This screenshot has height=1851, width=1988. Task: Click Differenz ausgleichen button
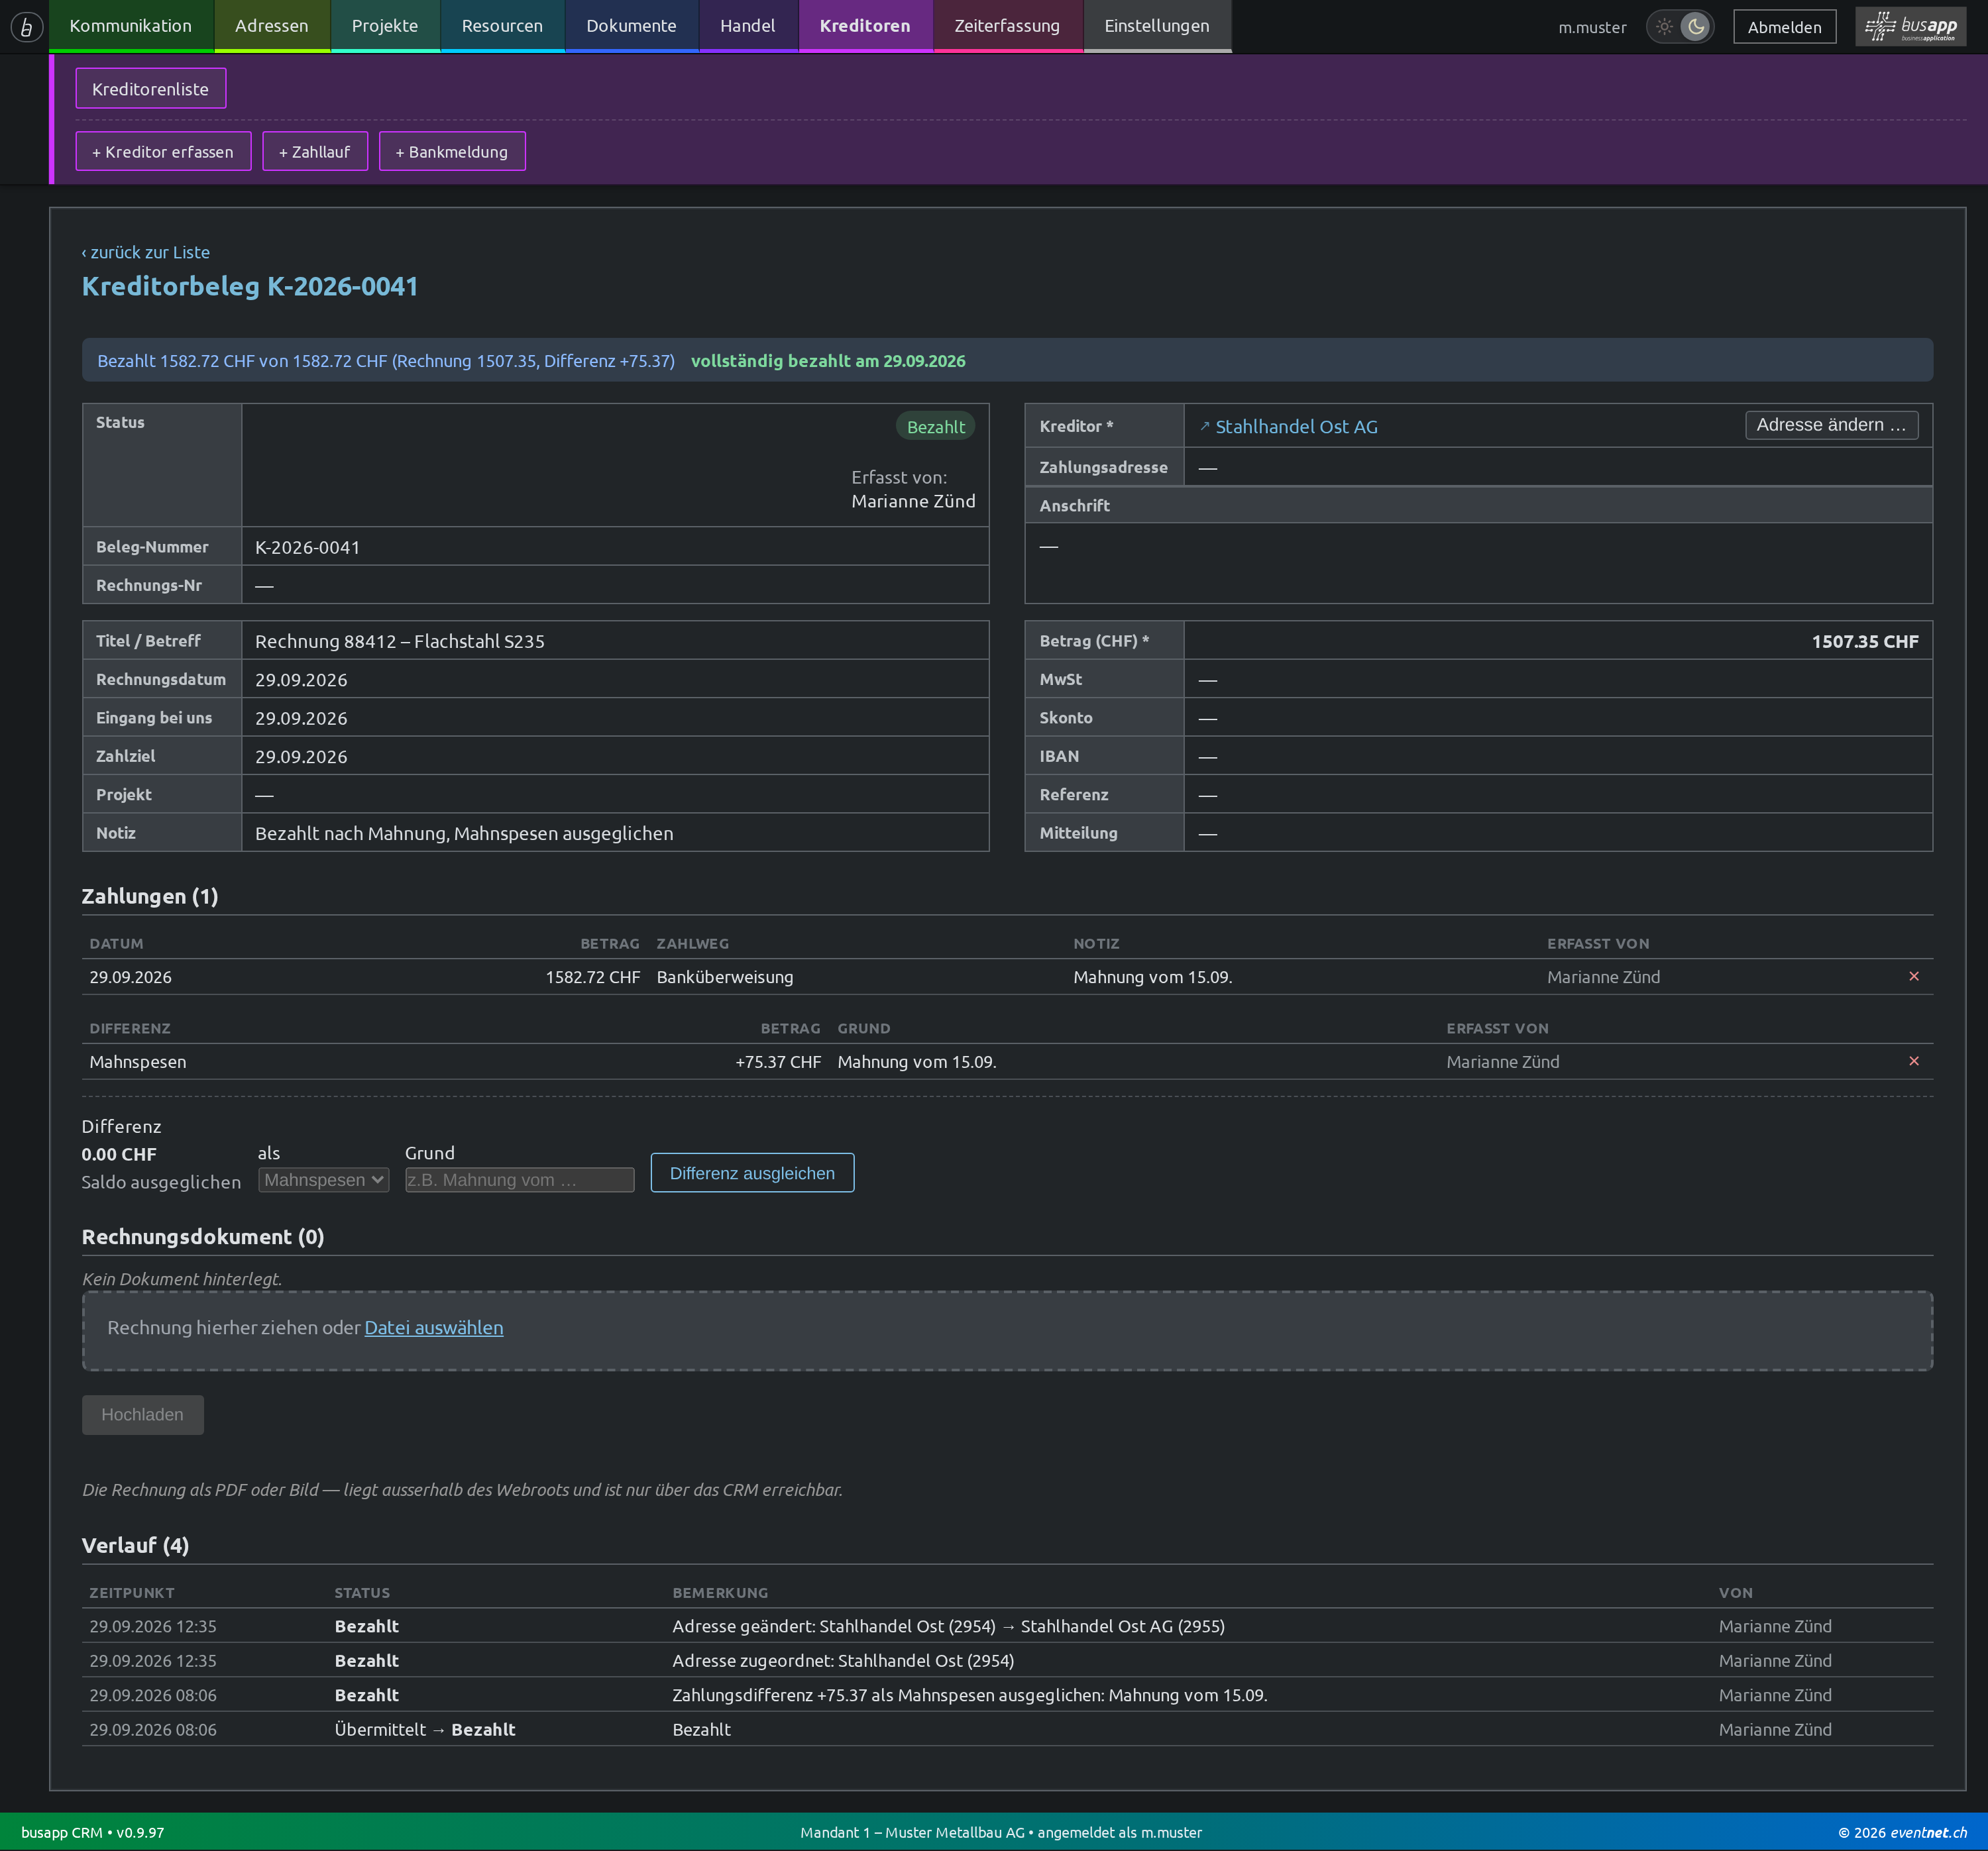(752, 1173)
